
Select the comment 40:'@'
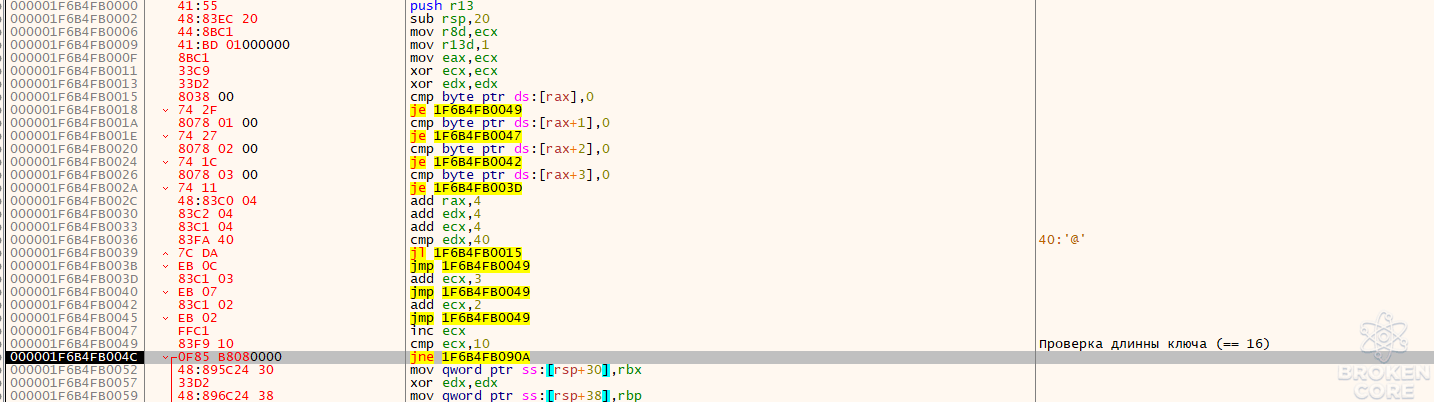pos(1062,240)
